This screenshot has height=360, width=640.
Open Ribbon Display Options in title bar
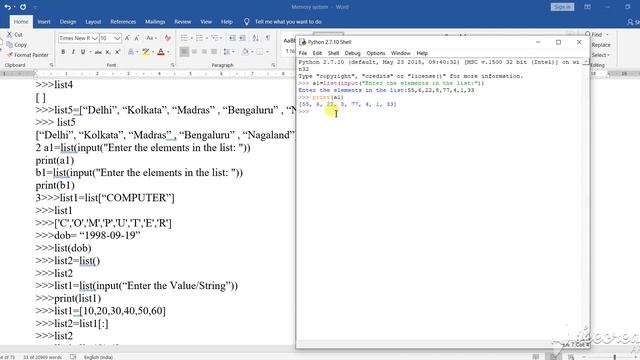(x=587, y=7)
